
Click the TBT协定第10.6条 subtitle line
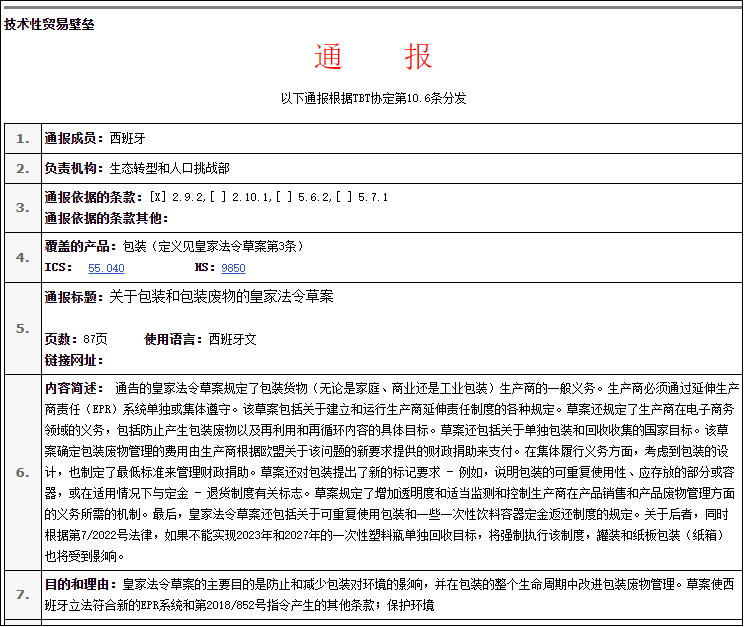(x=373, y=98)
